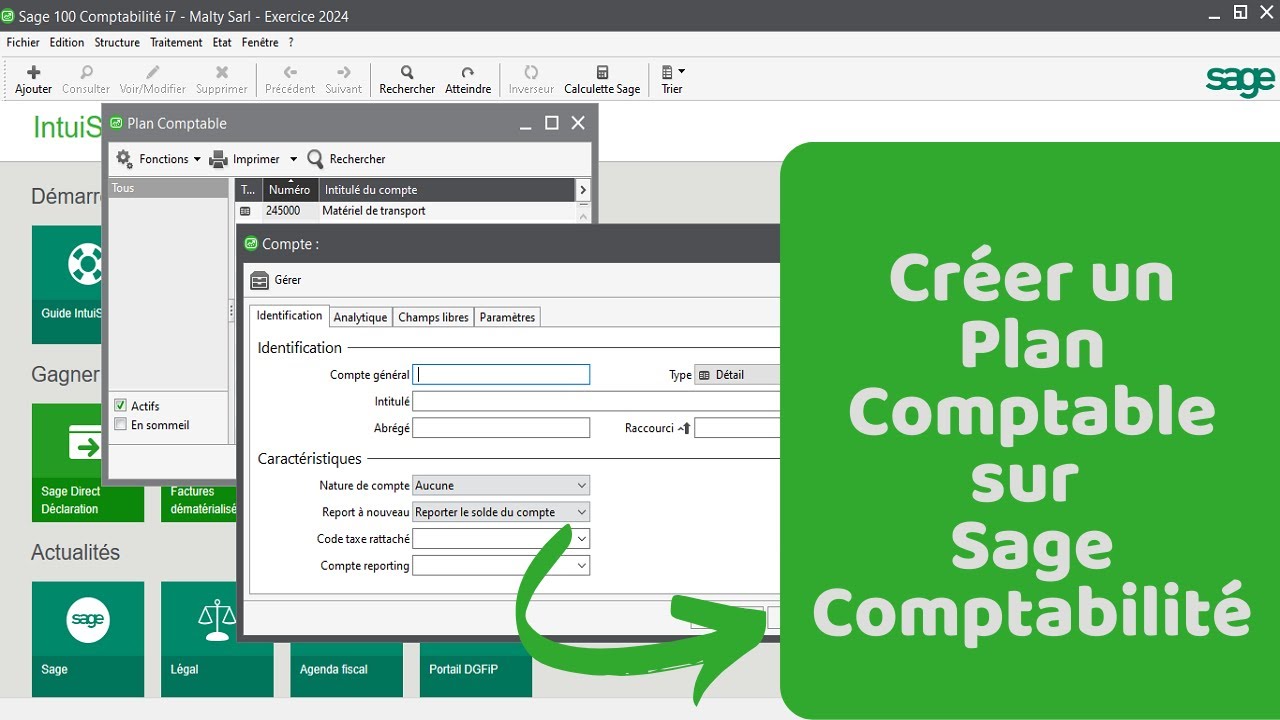Open the Imprimer dropdown arrow
Image resolution: width=1280 pixels, height=720 pixels.
(x=294, y=159)
